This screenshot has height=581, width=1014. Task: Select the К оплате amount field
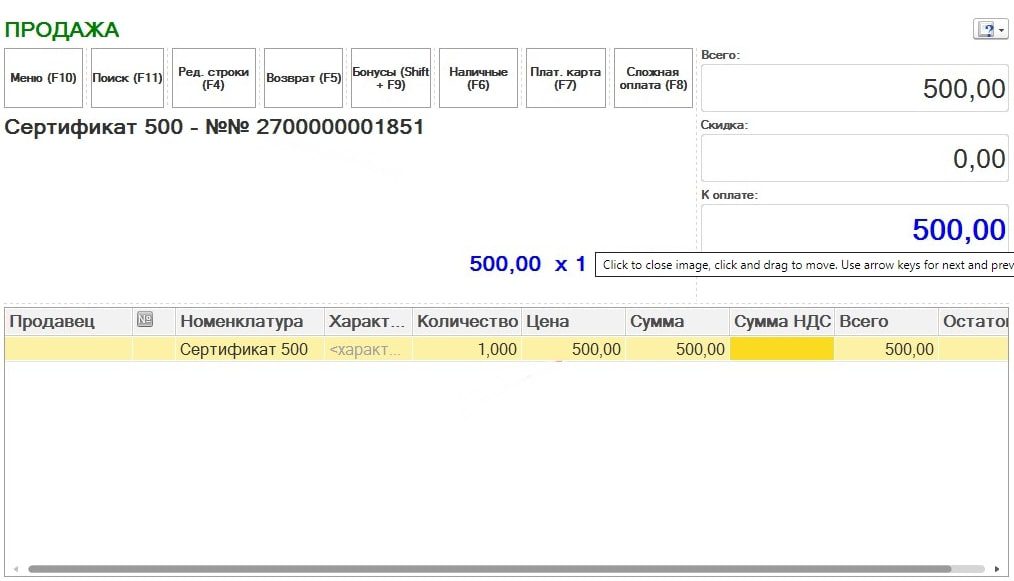click(x=854, y=229)
